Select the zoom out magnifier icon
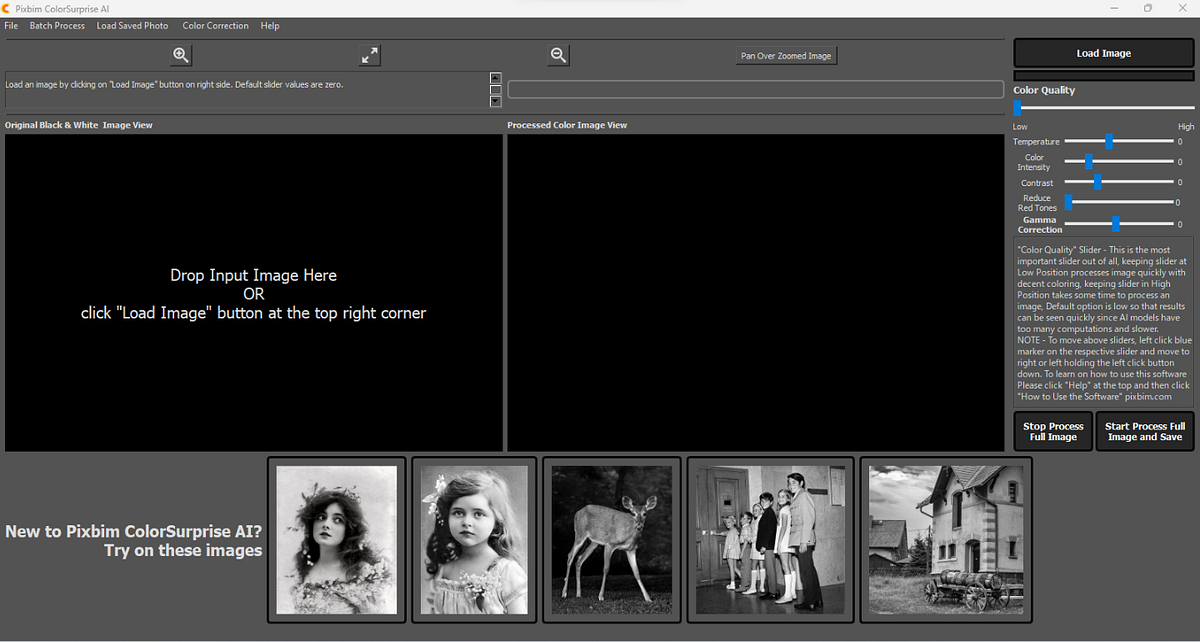The height and width of the screenshot is (642, 1200). [558, 55]
